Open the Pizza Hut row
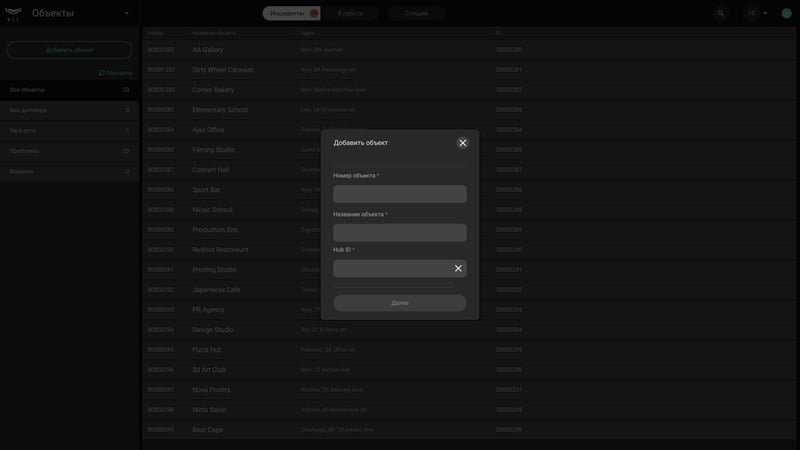The height and width of the screenshot is (450, 800). pyautogui.click(x=468, y=350)
